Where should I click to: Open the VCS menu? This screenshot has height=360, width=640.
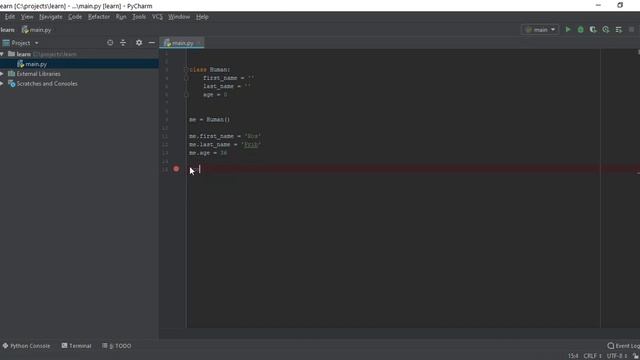point(157,17)
